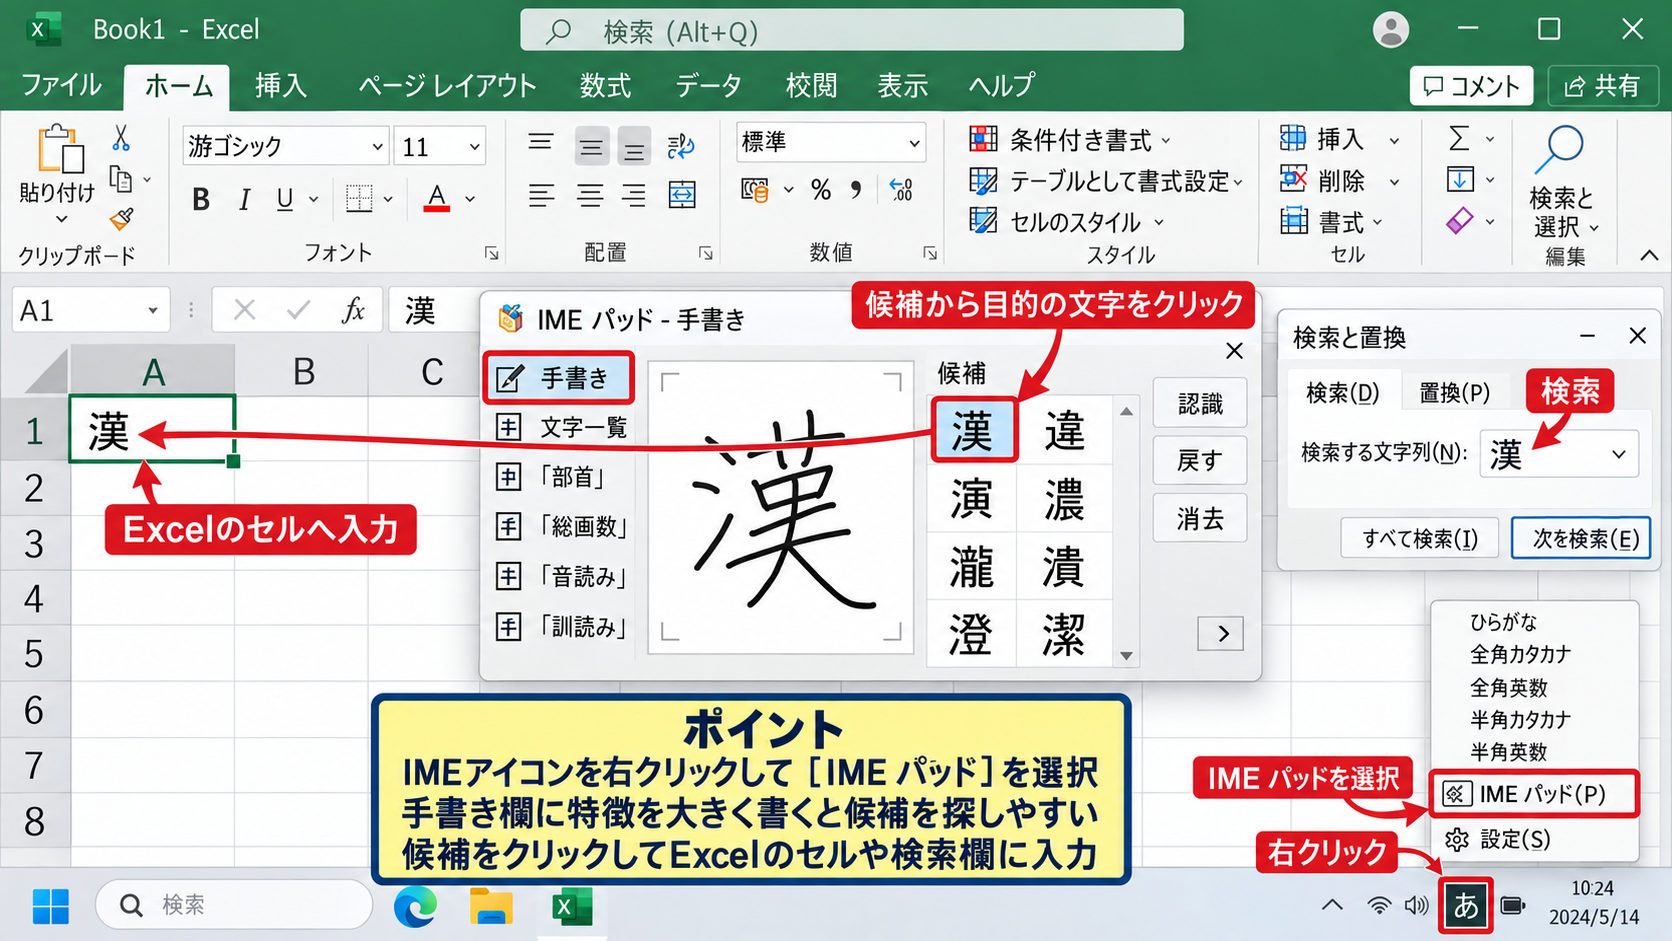The height and width of the screenshot is (941, 1672).
Task: Click the Paste (貼り付け) clipboard icon
Action: (59, 150)
